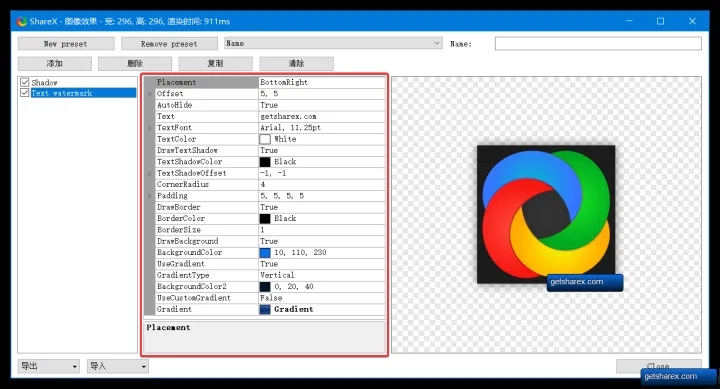The height and width of the screenshot is (389, 720).
Task: Toggle the Shadow effect checkbox
Action: tap(25, 82)
